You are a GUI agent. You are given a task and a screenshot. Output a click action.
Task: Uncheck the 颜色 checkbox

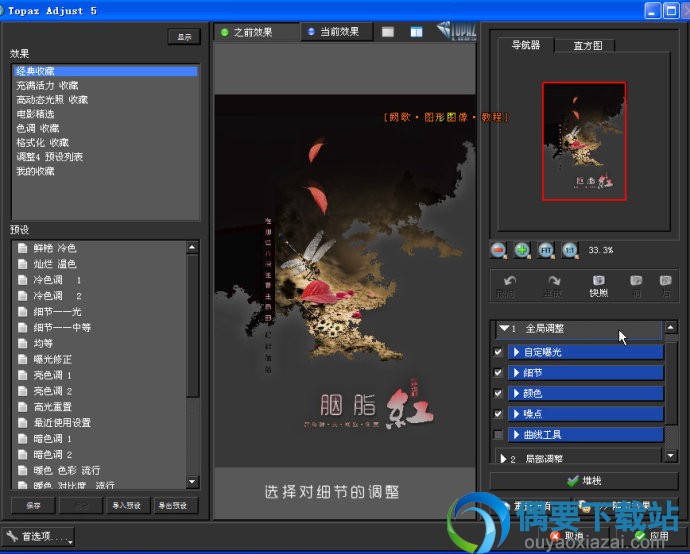click(498, 393)
